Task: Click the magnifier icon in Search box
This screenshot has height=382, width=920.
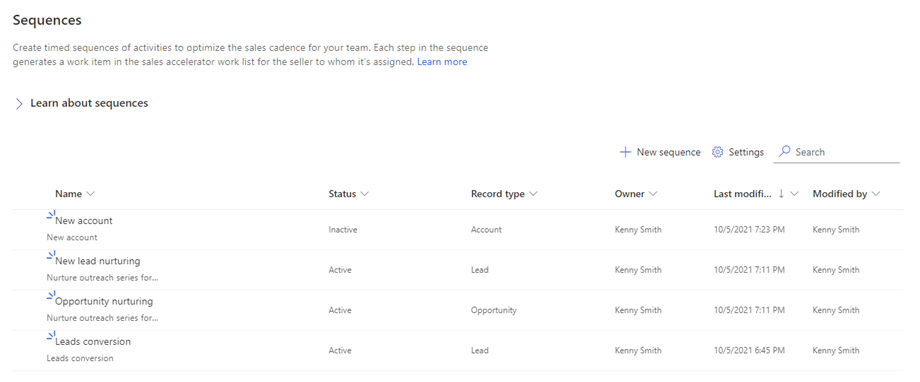Action: (x=784, y=151)
